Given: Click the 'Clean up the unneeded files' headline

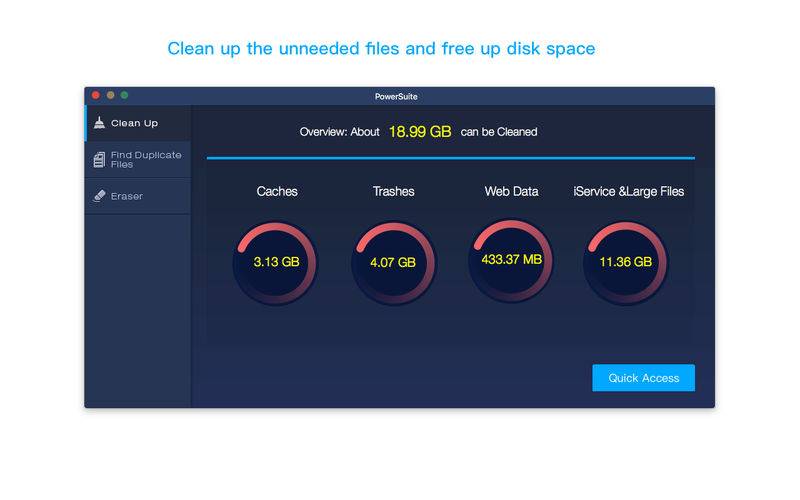Looking at the screenshot, I should click(x=381, y=49).
